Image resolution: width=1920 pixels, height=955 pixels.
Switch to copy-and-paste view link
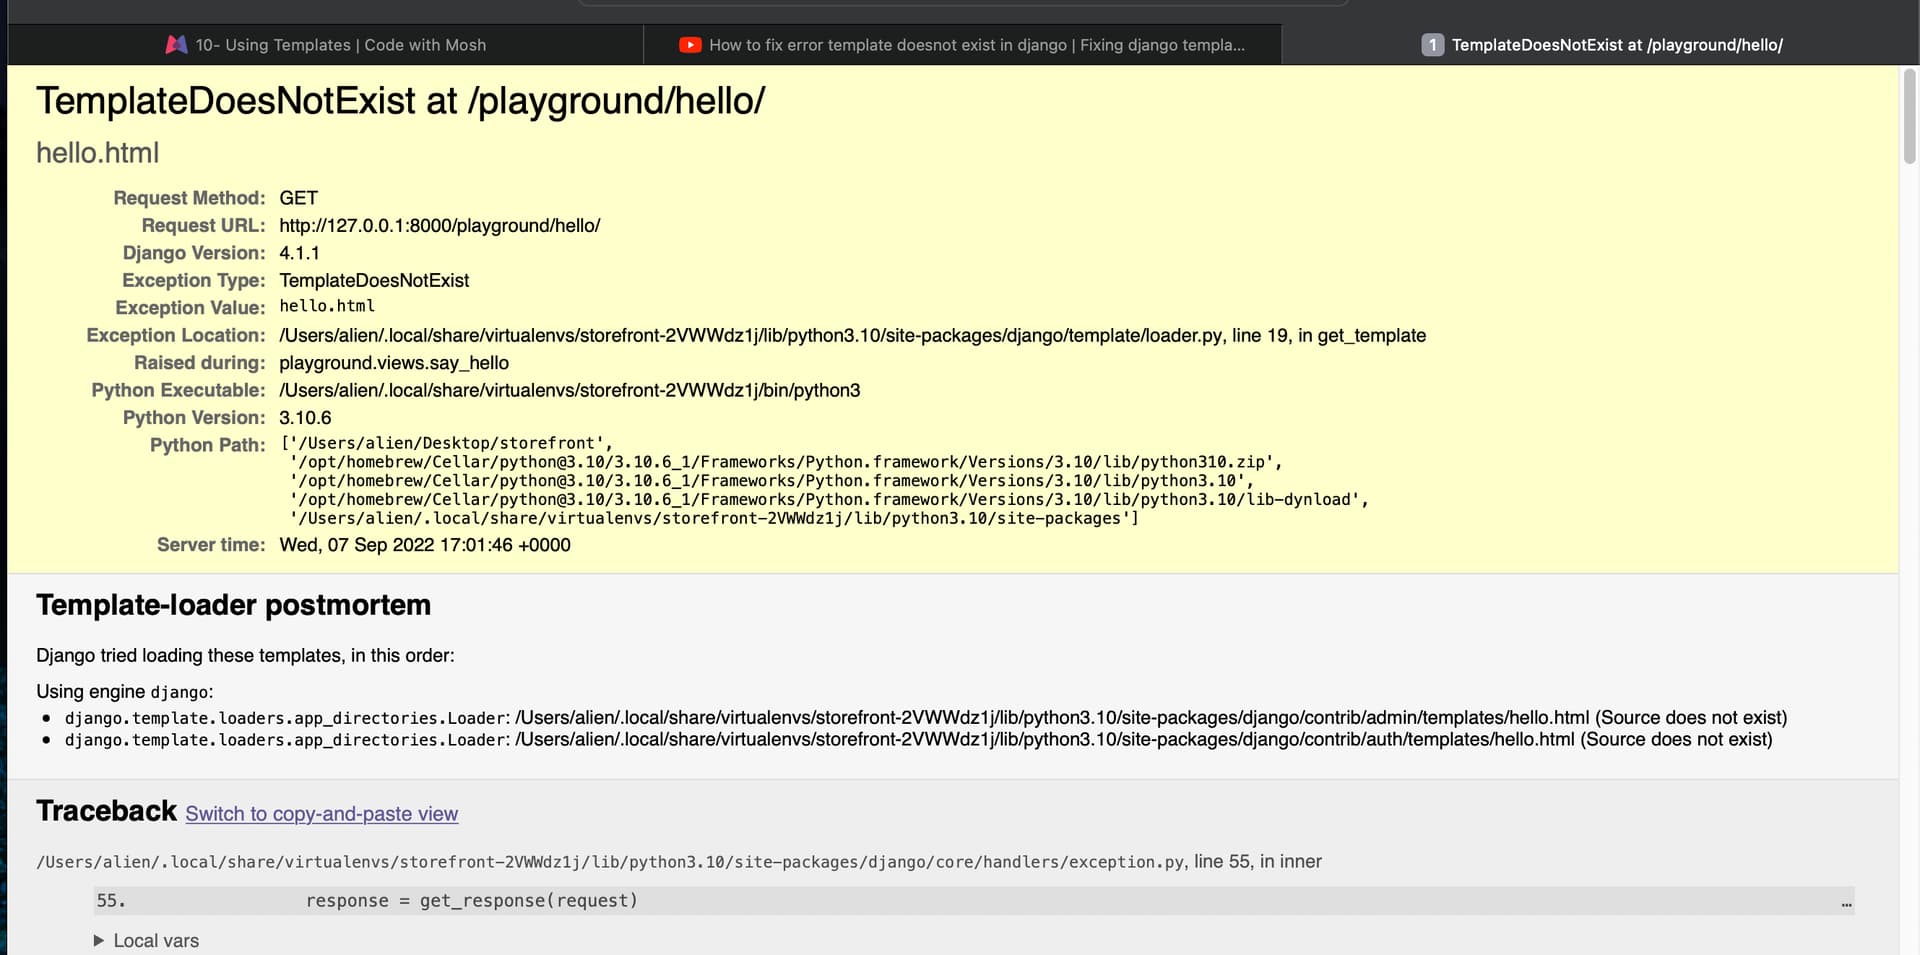click(322, 814)
